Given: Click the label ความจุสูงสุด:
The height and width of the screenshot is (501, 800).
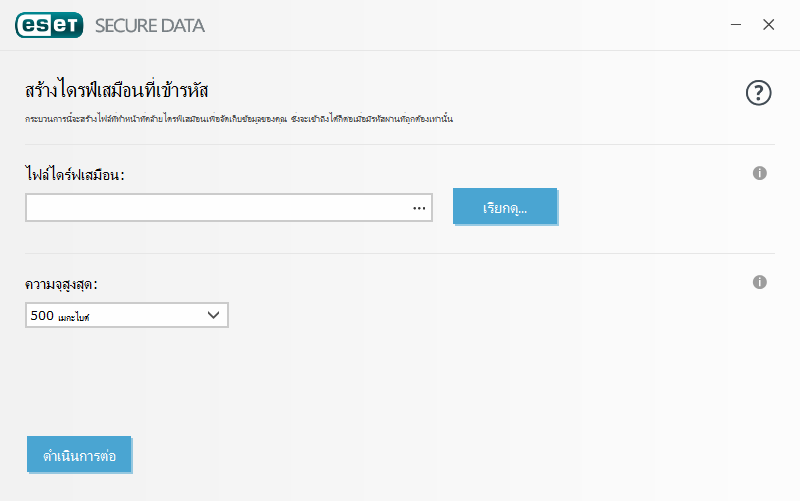Looking at the screenshot, I should [61, 284].
